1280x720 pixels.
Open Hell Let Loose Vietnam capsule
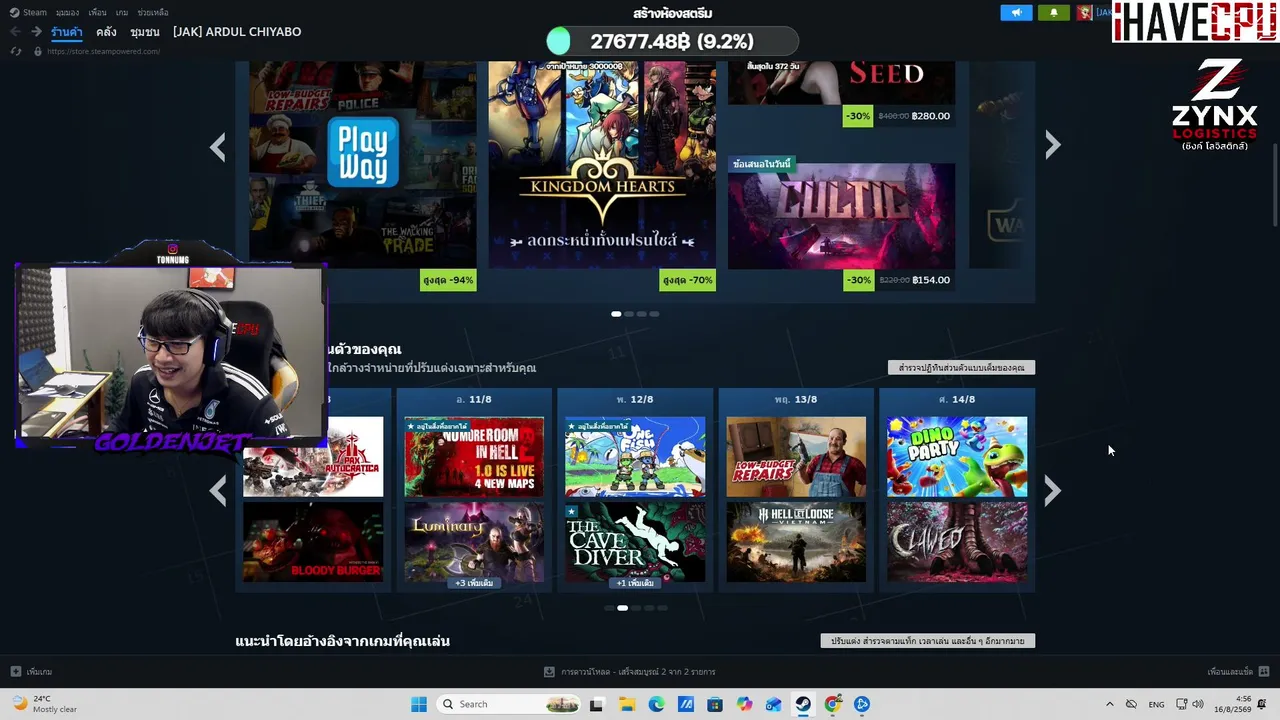click(x=796, y=542)
